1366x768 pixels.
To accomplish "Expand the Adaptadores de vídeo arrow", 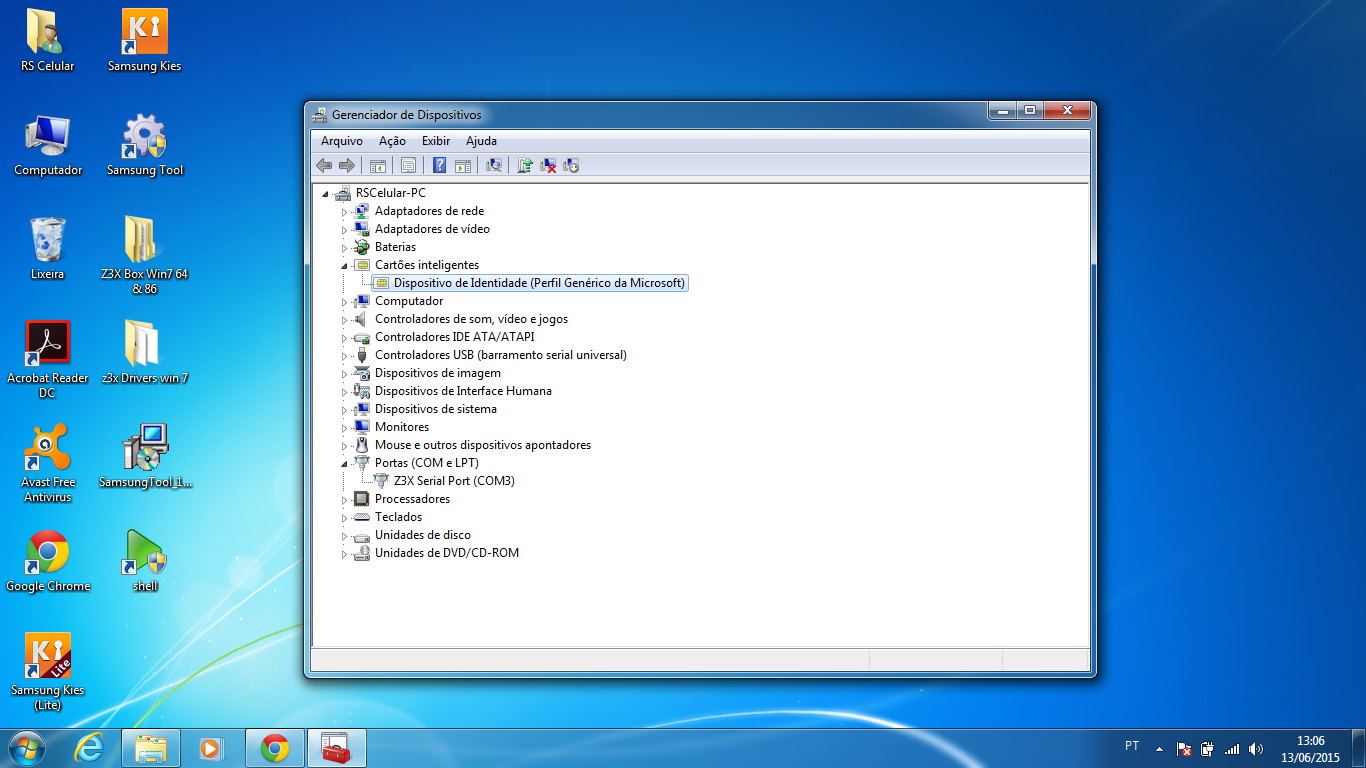I will tap(345, 229).
